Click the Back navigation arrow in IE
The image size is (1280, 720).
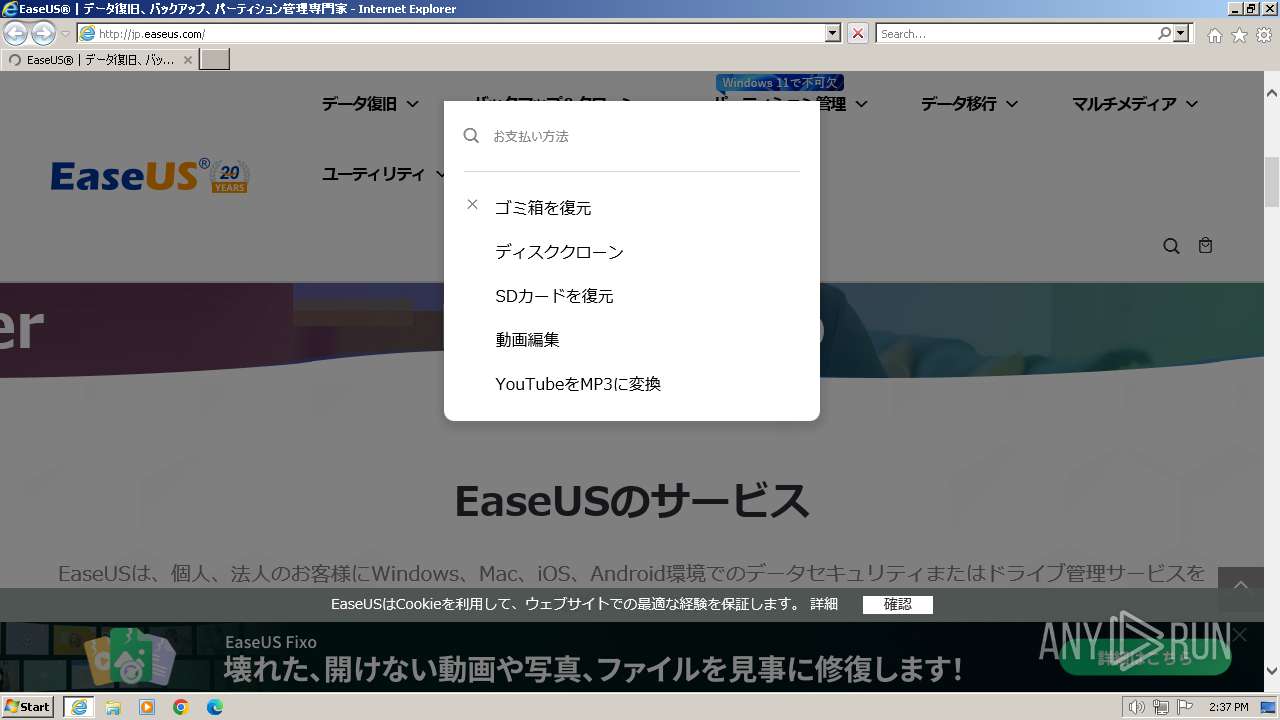point(16,34)
